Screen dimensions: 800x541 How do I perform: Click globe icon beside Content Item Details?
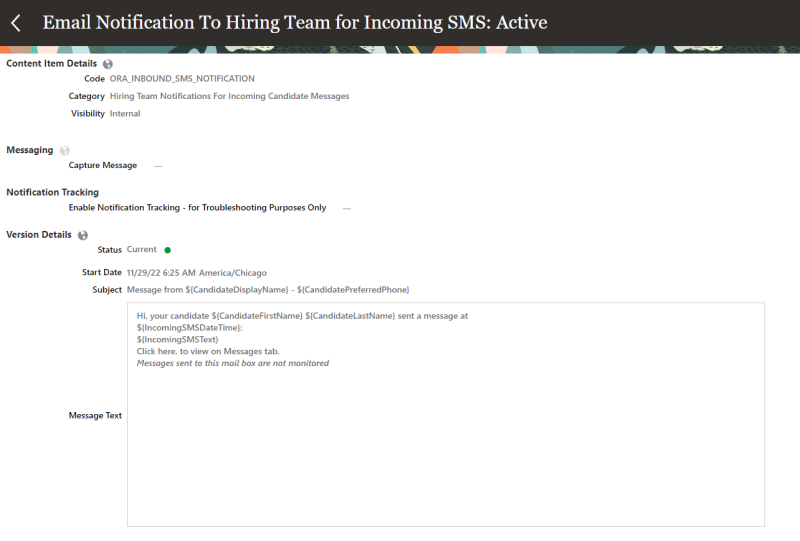click(108, 64)
